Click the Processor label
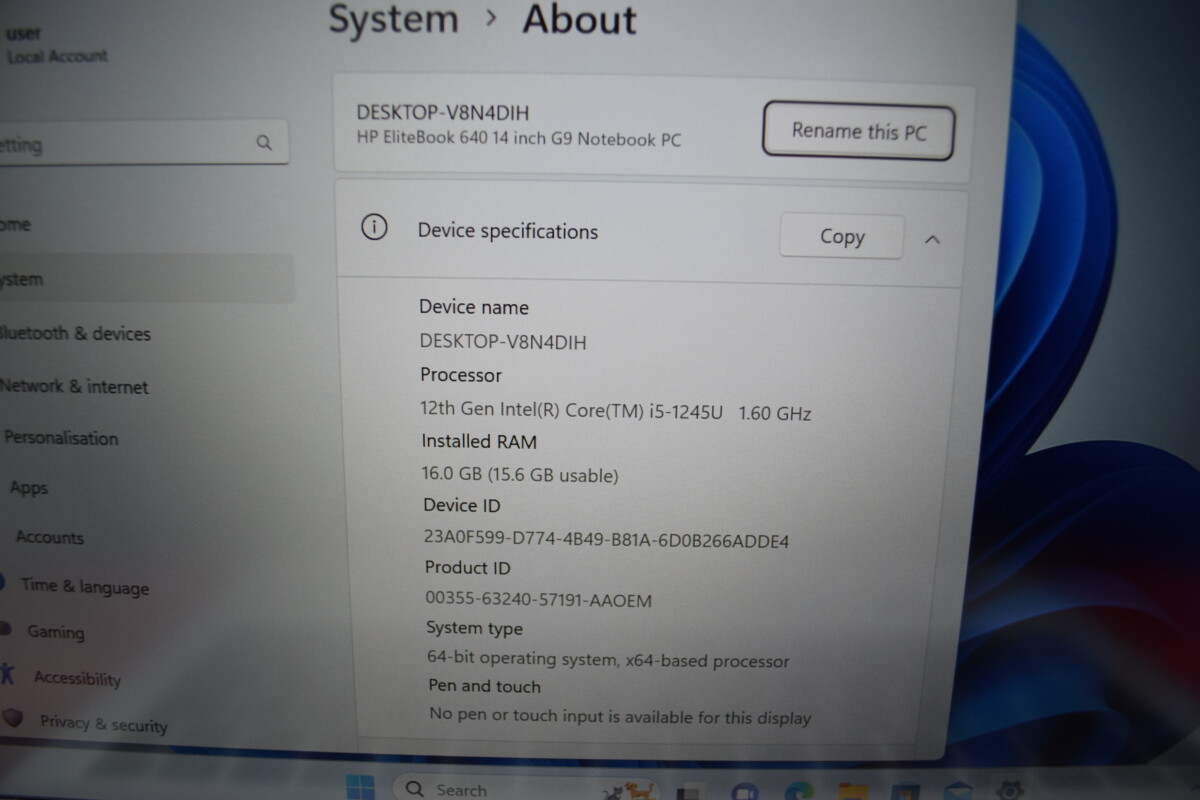1200x800 pixels. pos(461,375)
